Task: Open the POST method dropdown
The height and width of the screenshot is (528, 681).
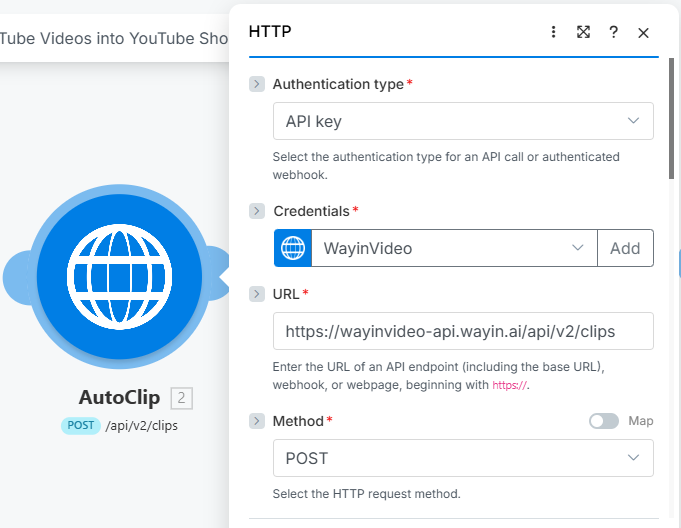Action: [463, 458]
